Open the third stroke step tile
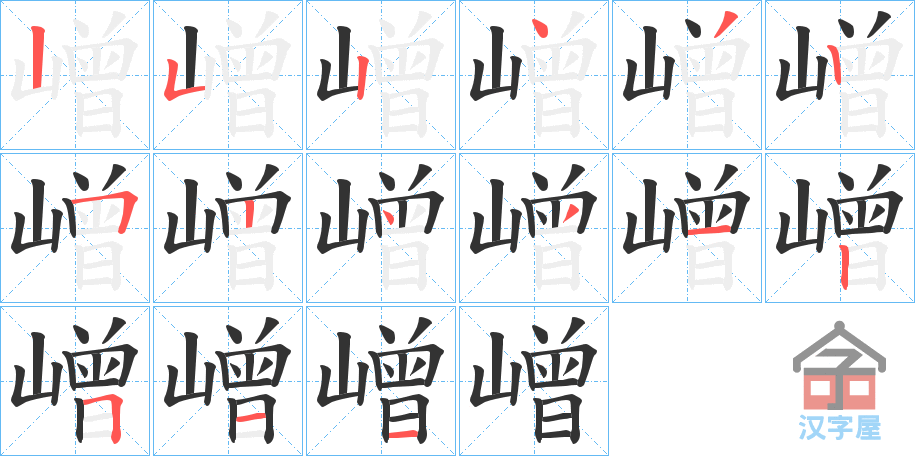Image resolution: width=915 pixels, height=456 pixels. pos(381,75)
